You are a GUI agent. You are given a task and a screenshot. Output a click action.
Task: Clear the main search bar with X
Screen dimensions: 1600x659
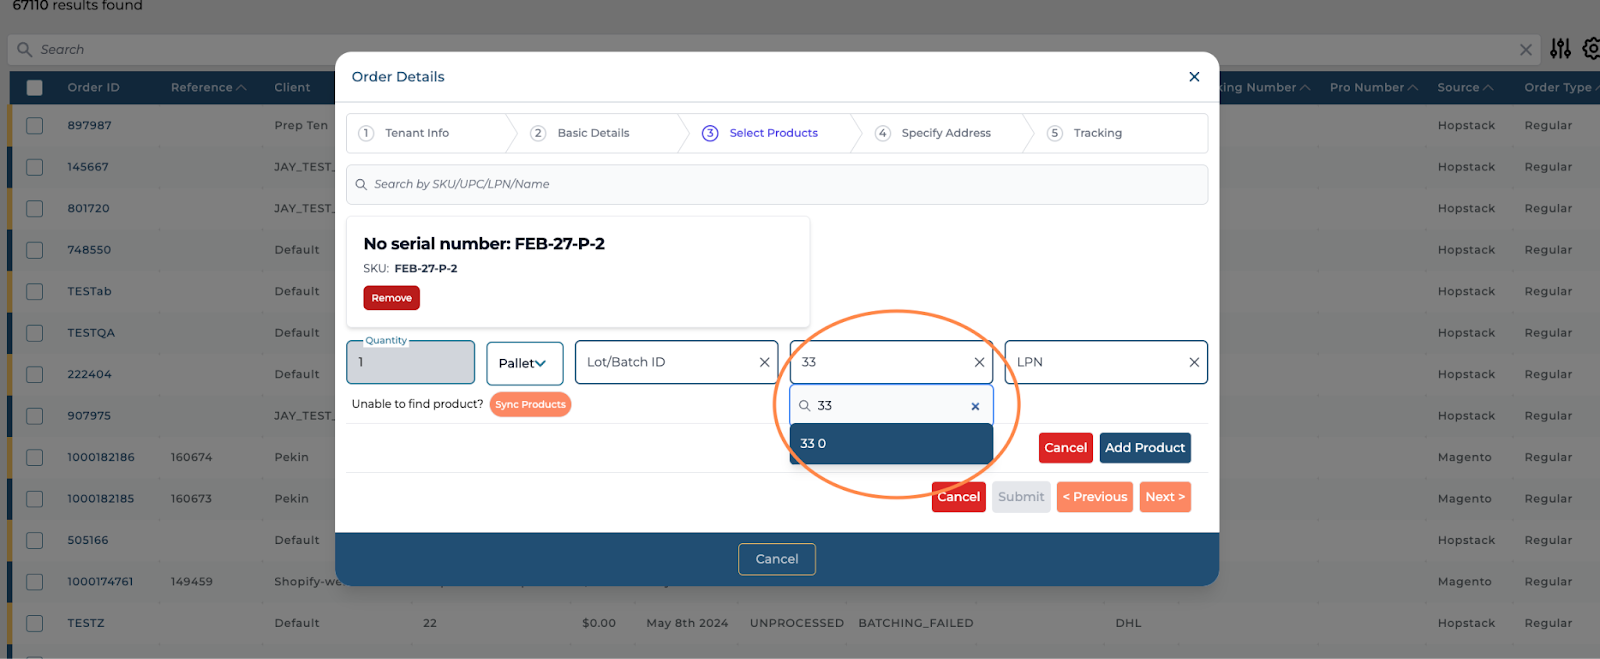(1525, 50)
